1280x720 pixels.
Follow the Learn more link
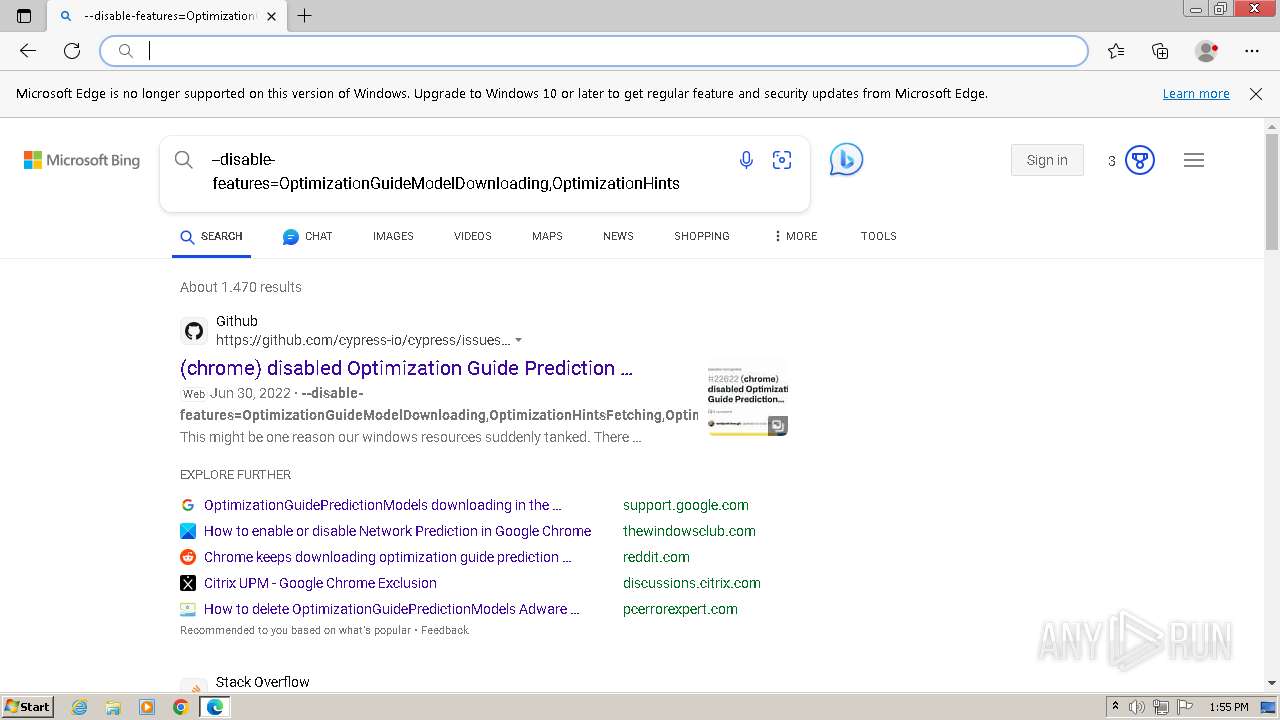click(x=1196, y=94)
